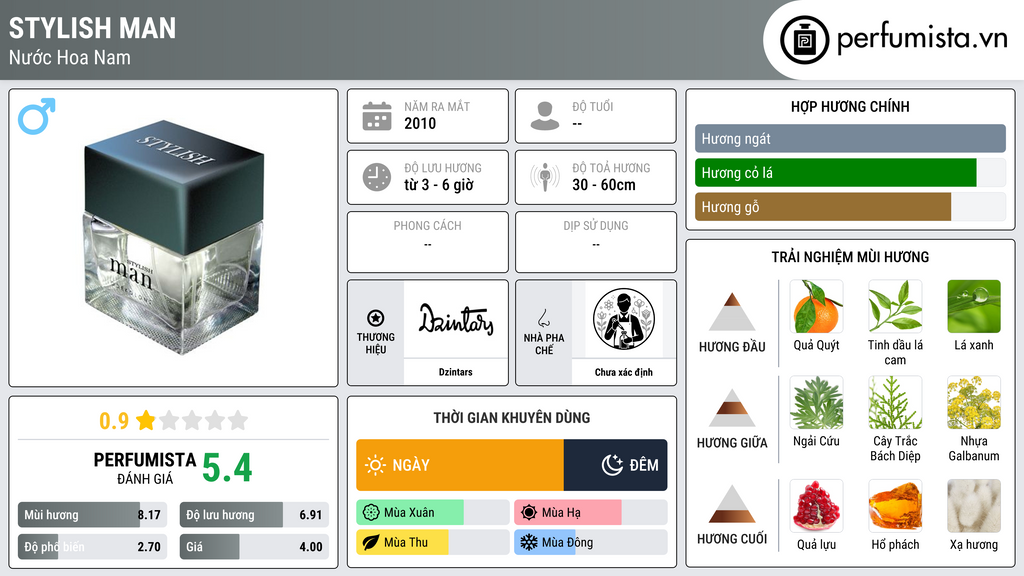Click the Dzintars brand logo
Image resolution: width=1024 pixels, height=576 pixels.
tap(456, 319)
